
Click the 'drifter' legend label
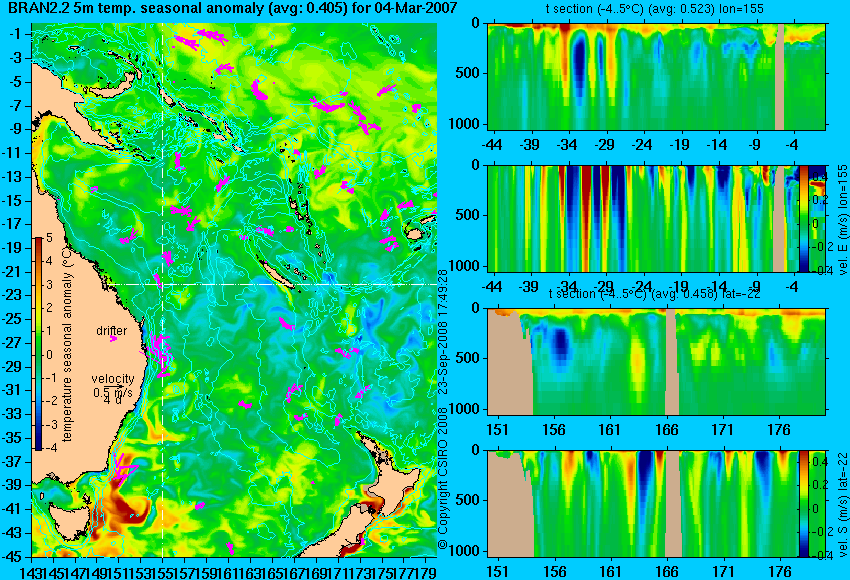[x=112, y=331]
